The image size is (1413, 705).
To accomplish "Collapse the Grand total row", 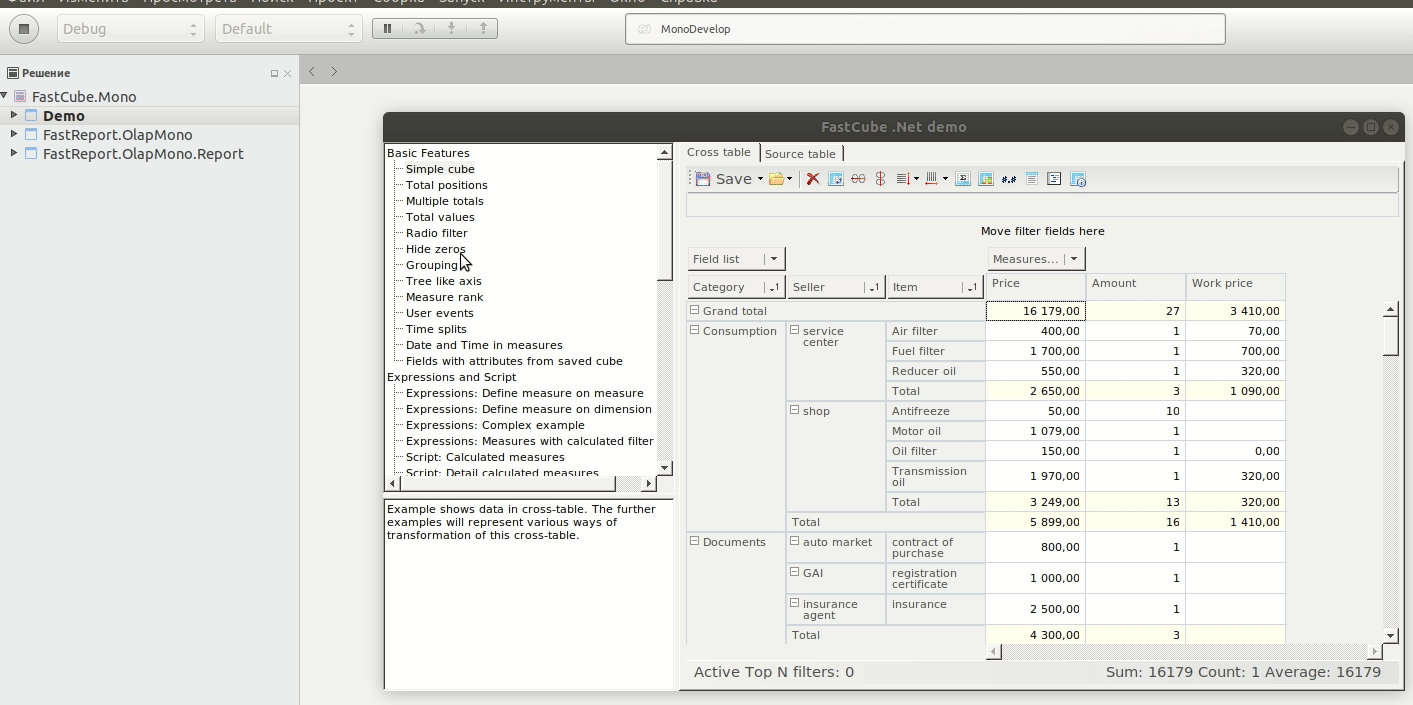I will tap(695, 310).
